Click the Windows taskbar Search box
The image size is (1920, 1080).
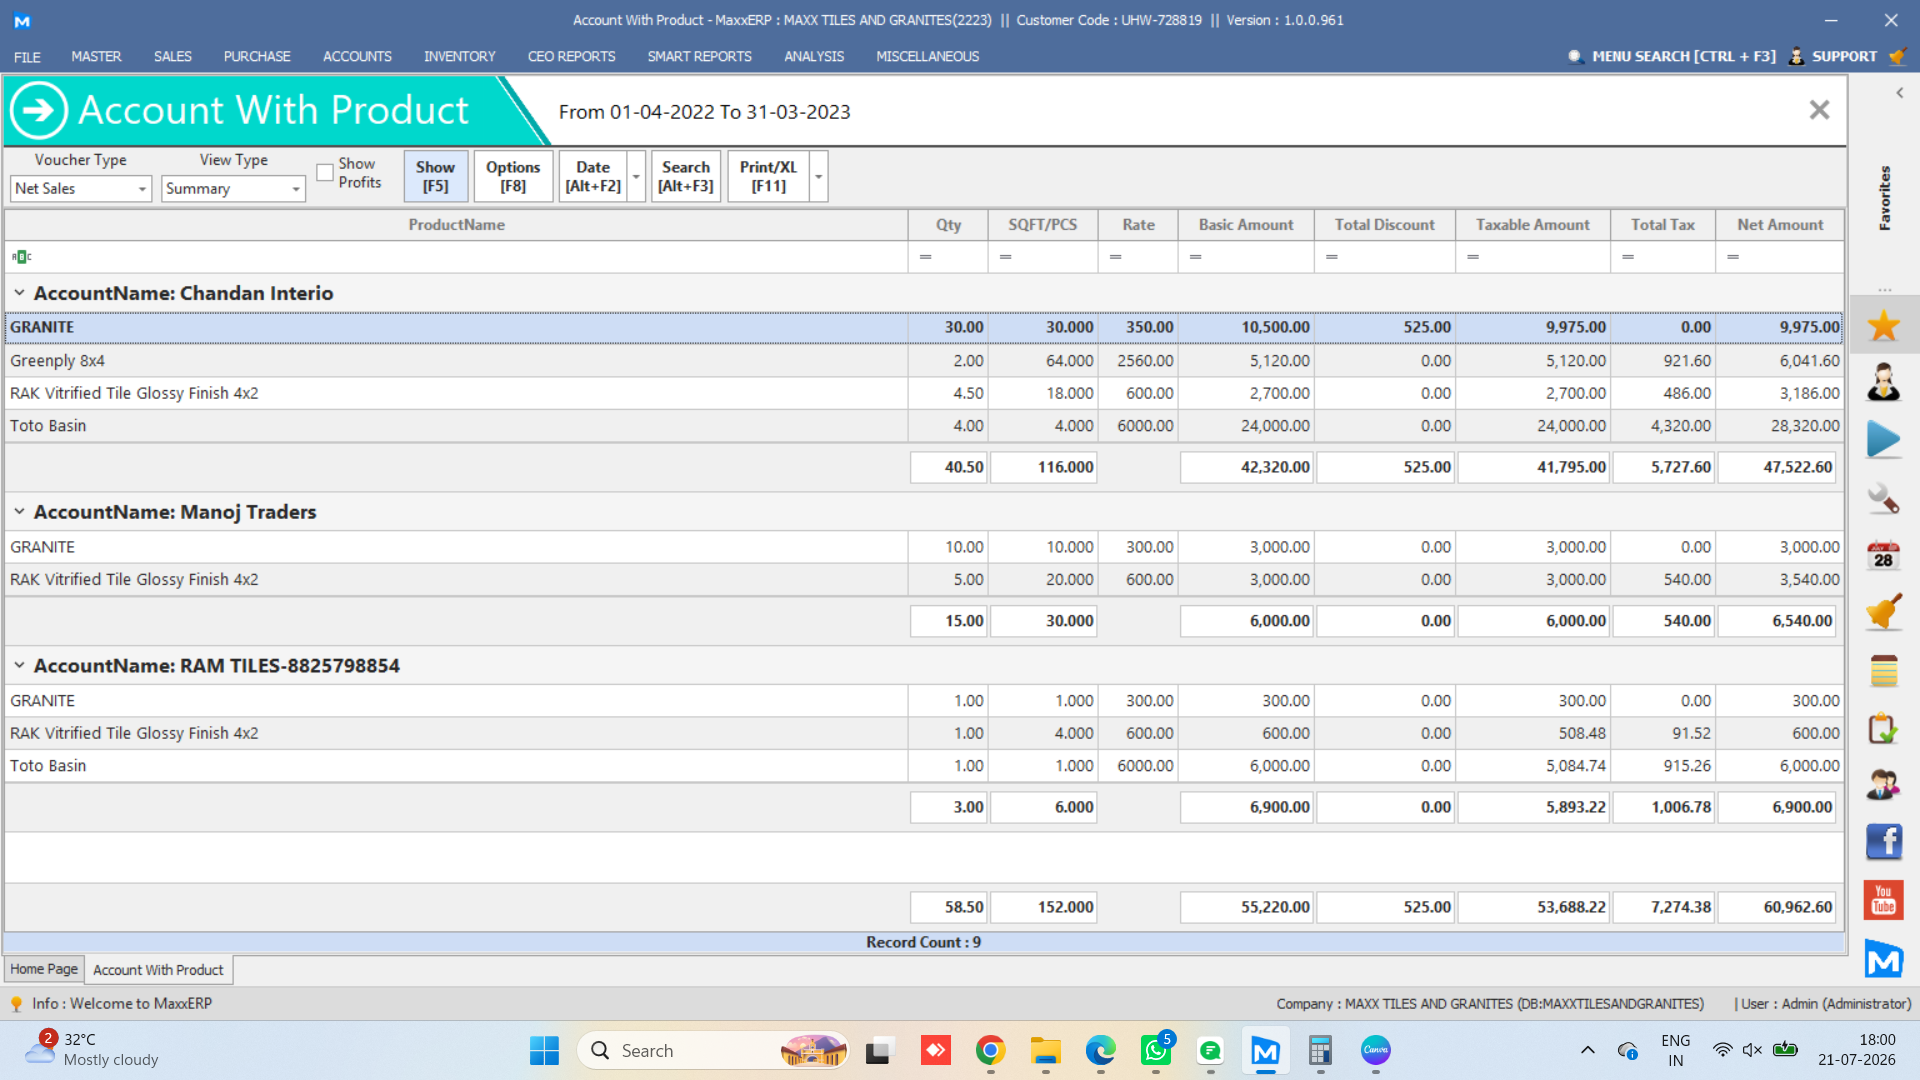tap(713, 1050)
